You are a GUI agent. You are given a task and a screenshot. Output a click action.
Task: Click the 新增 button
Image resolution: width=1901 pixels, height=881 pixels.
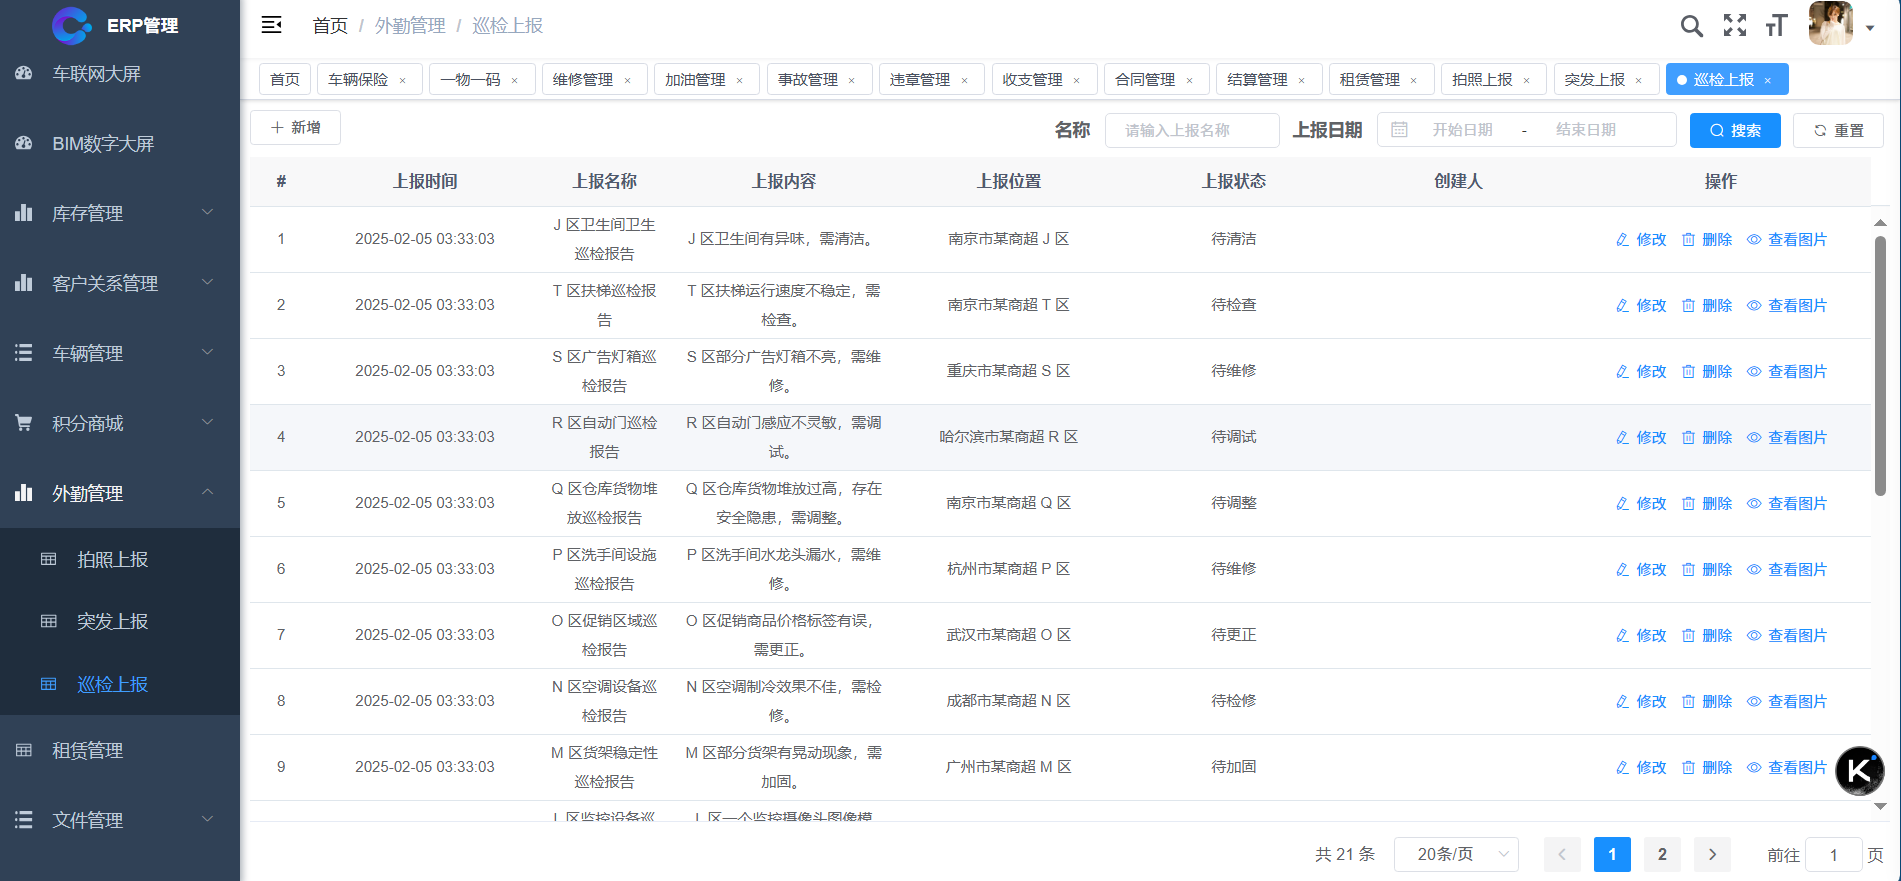pos(295,128)
